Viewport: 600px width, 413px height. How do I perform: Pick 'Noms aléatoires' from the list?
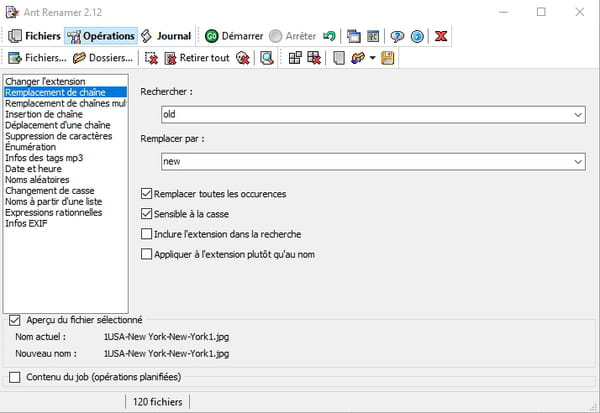[x=65, y=180]
